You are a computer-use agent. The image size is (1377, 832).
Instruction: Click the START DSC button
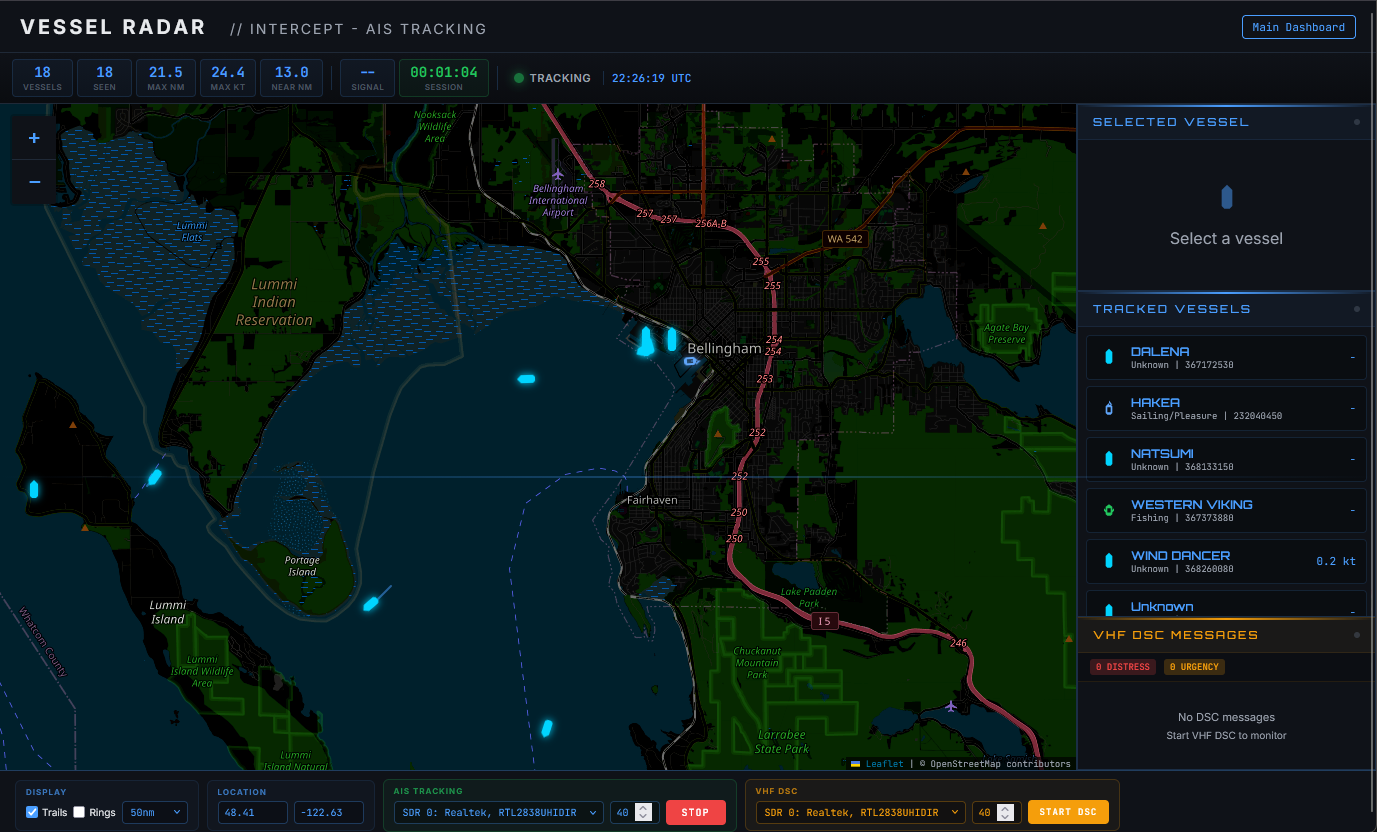point(1068,812)
